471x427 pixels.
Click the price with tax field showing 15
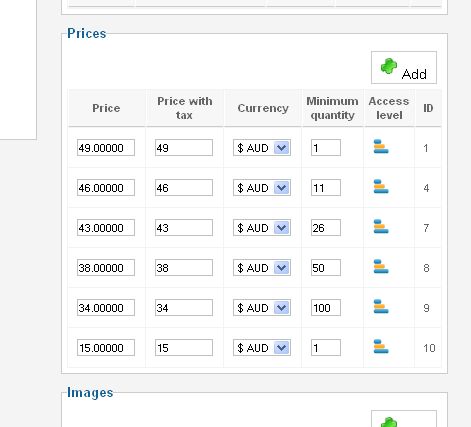pyautogui.click(x=184, y=348)
